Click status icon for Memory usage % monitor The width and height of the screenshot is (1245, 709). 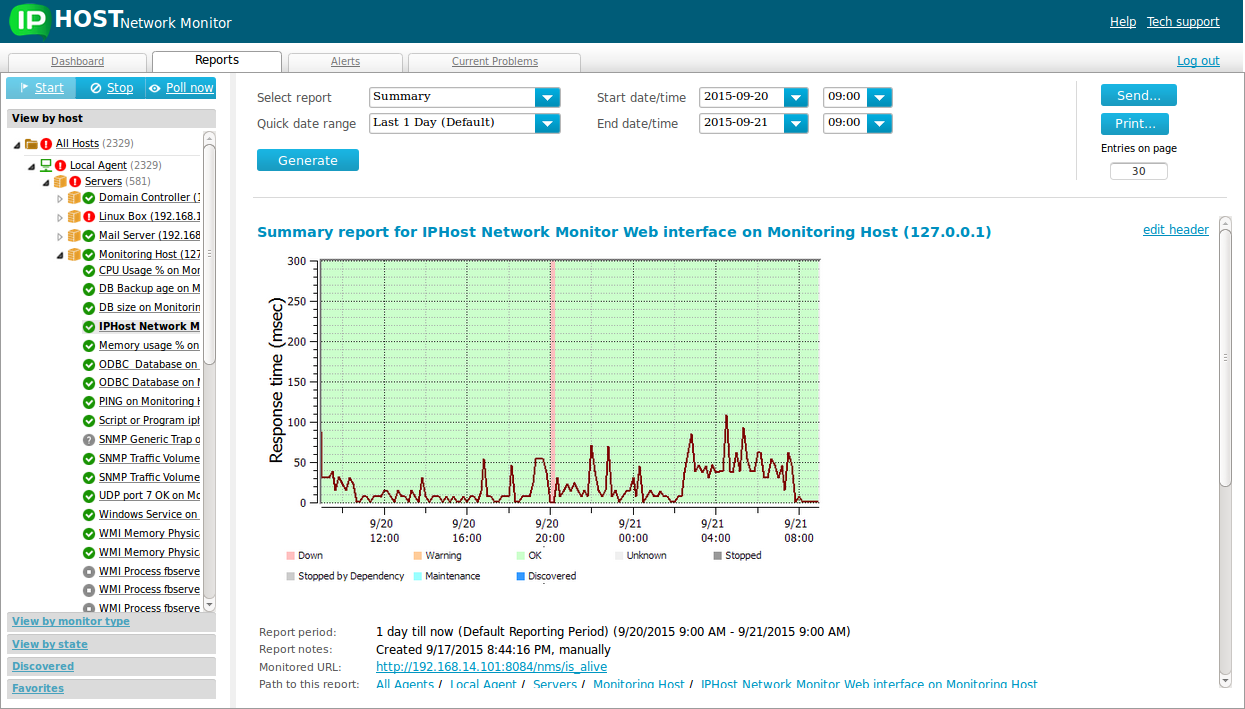pos(89,346)
